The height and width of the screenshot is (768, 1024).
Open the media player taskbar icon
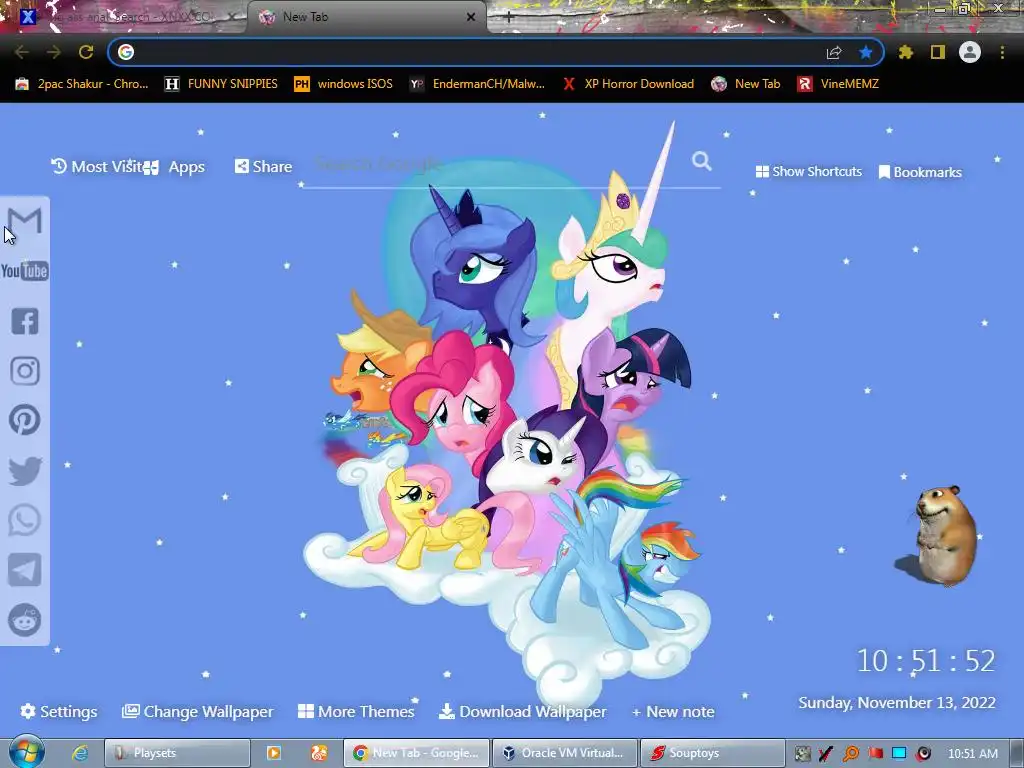(274, 753)
